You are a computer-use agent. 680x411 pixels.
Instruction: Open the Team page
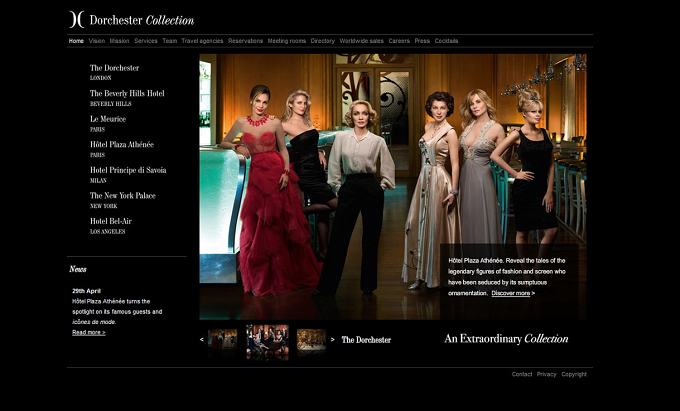point(170,41)
